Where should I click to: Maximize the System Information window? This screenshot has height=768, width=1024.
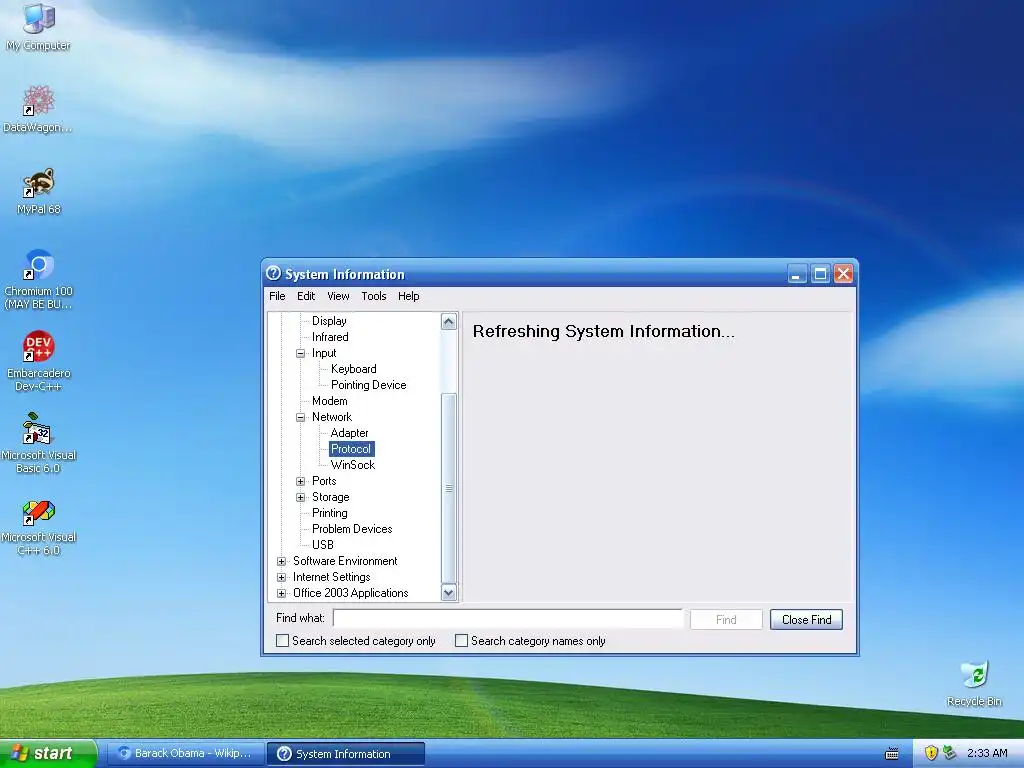(x=820, y=274)
